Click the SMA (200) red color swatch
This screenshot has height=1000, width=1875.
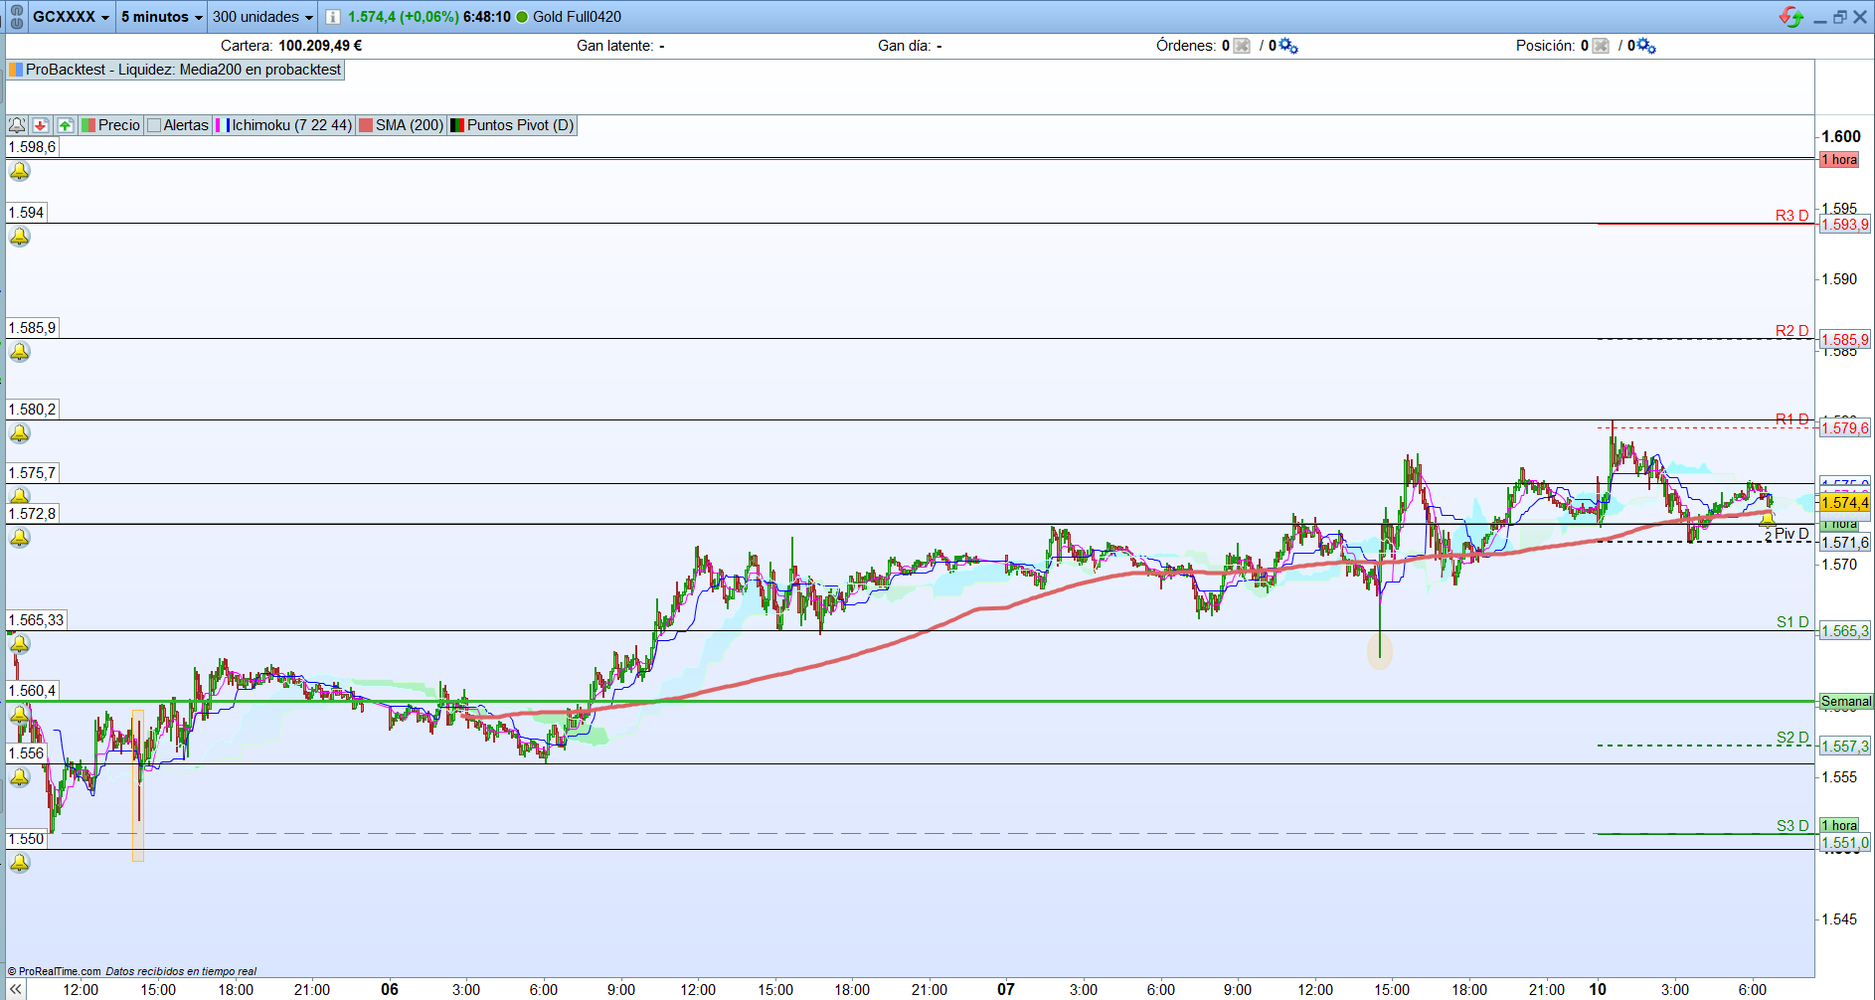(366, 125)
